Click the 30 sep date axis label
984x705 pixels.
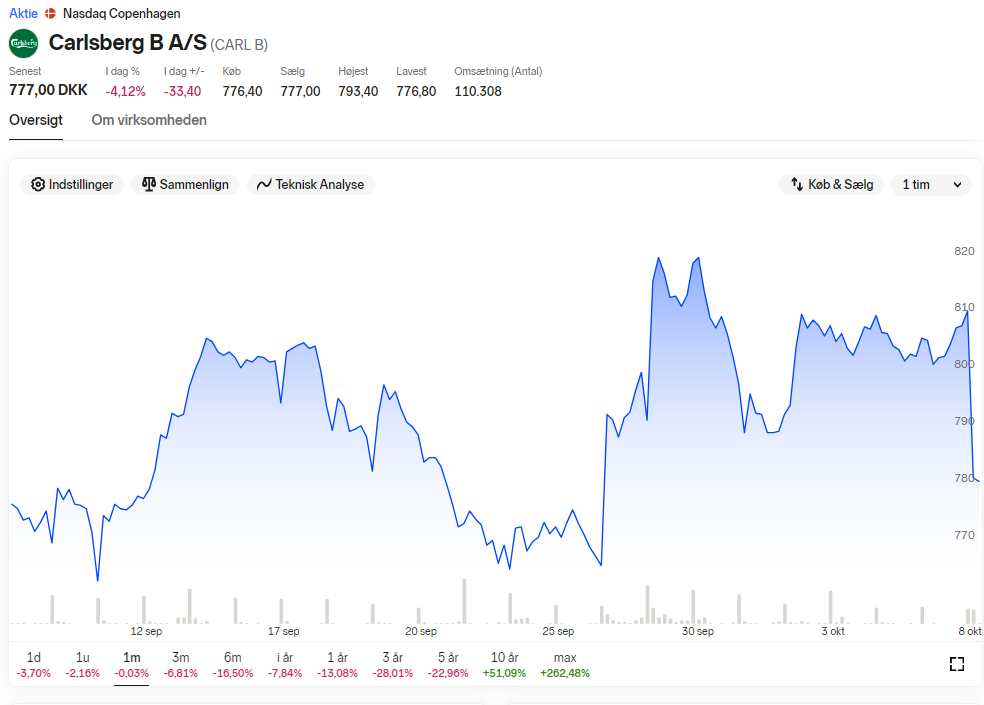click(x=698, y=631)
